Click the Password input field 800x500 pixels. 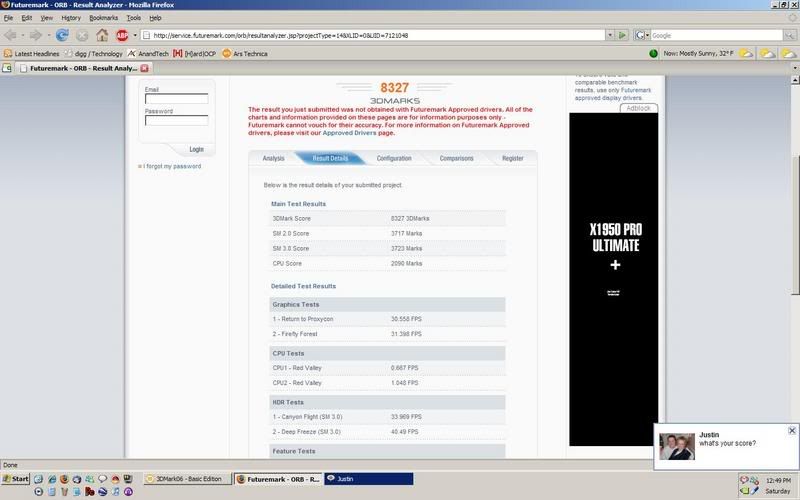pyautogui.click(x=177, y=120)
